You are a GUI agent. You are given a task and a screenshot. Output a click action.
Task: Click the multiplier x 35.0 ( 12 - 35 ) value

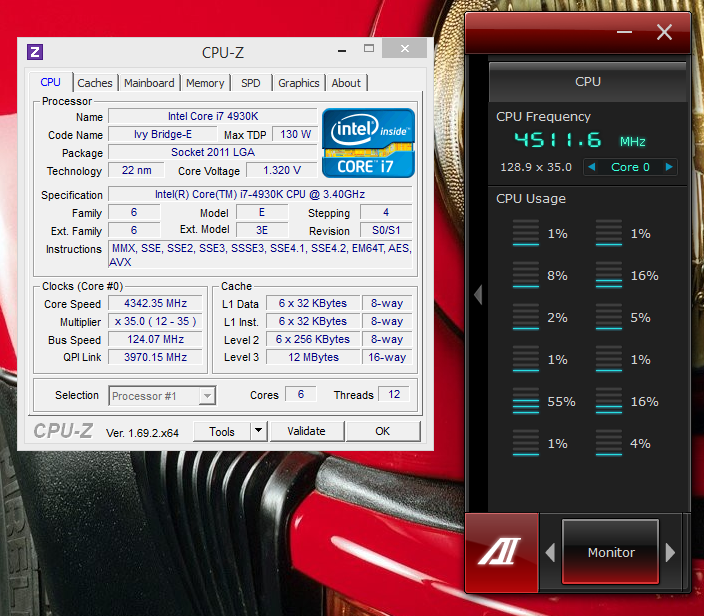click(155, 321)
